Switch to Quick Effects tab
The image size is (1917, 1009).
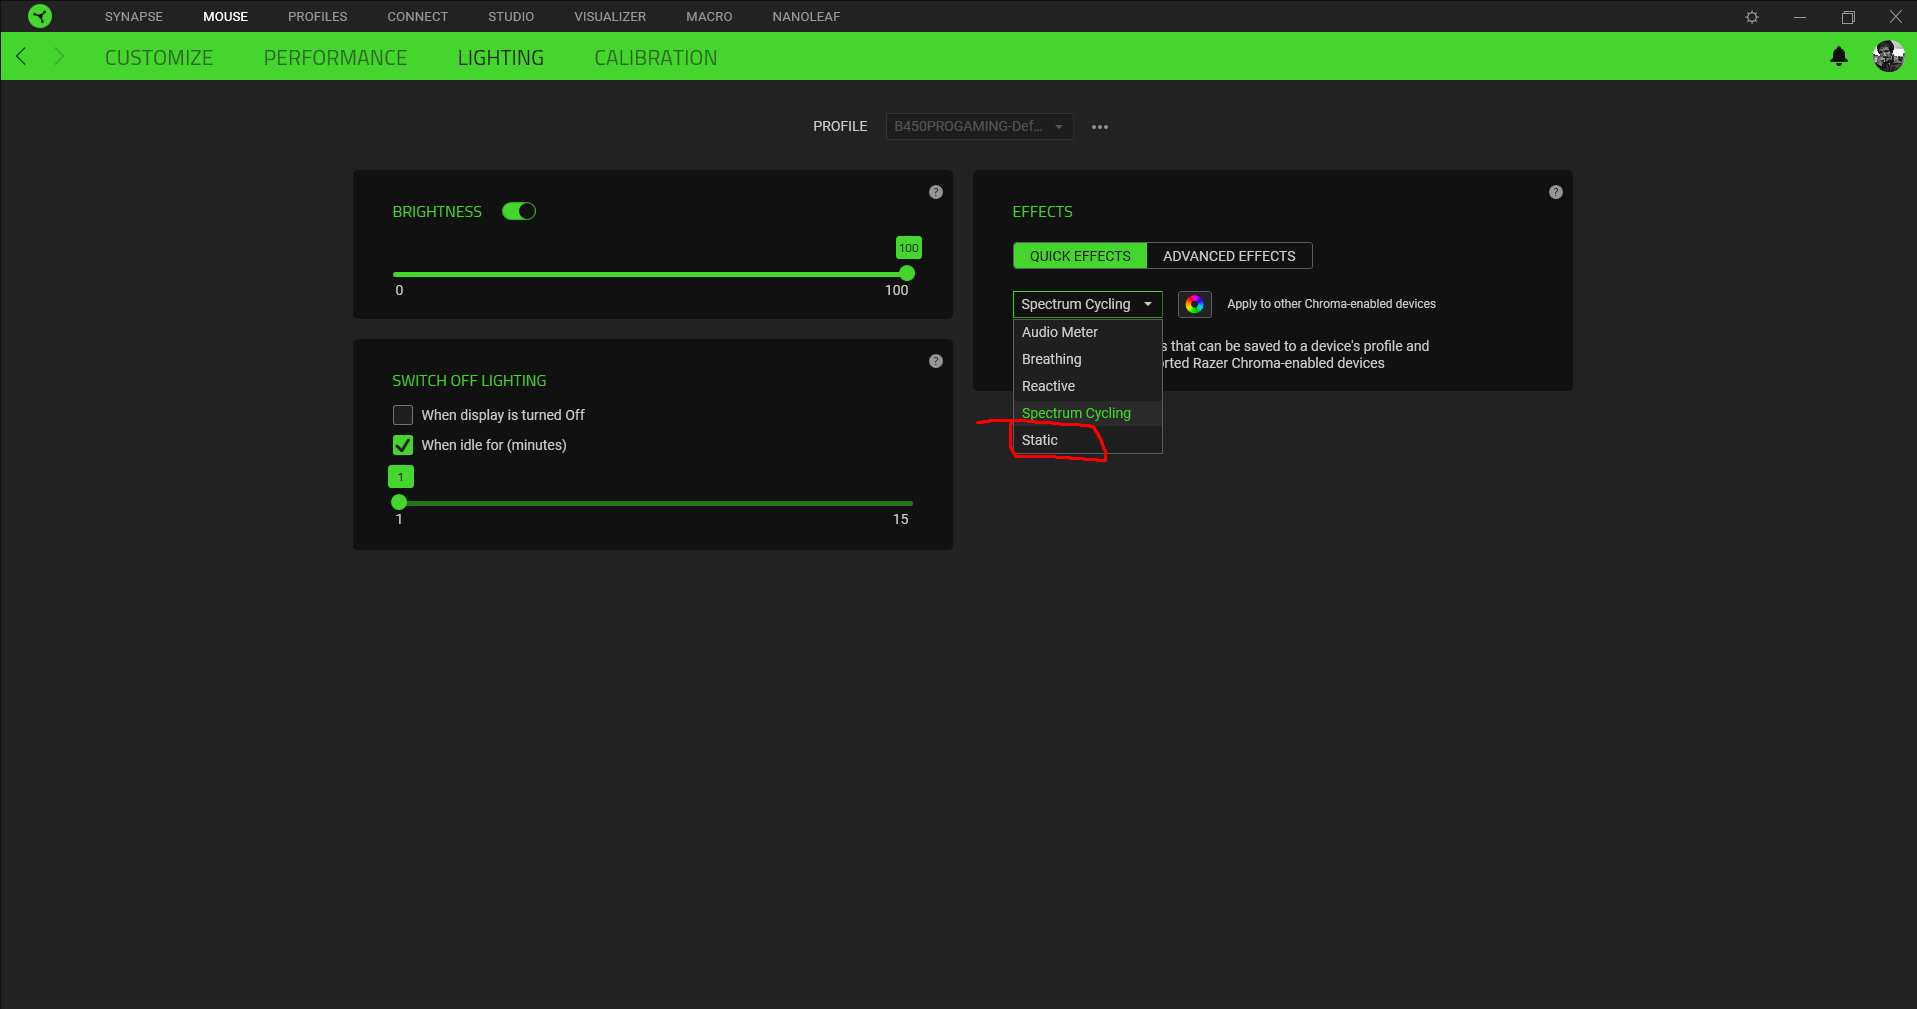tap(1080, 256)
